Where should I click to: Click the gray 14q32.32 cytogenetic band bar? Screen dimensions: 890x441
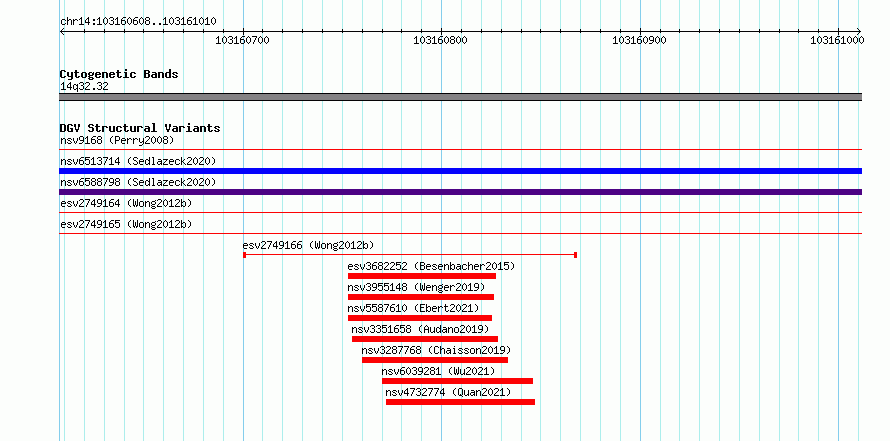click(x=460, y=97)
